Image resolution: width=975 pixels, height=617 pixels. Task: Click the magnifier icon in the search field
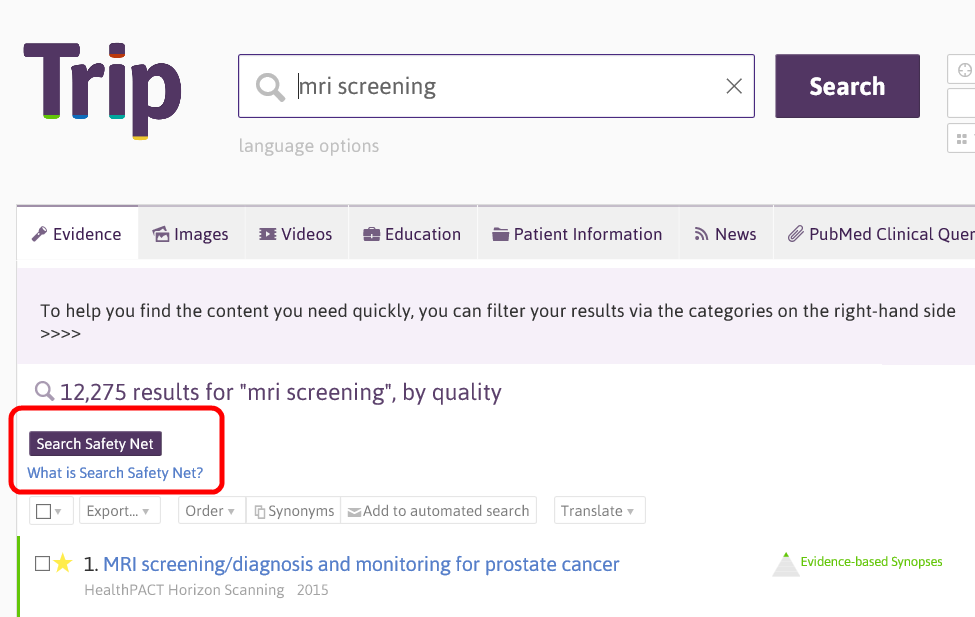click(269, 88)
